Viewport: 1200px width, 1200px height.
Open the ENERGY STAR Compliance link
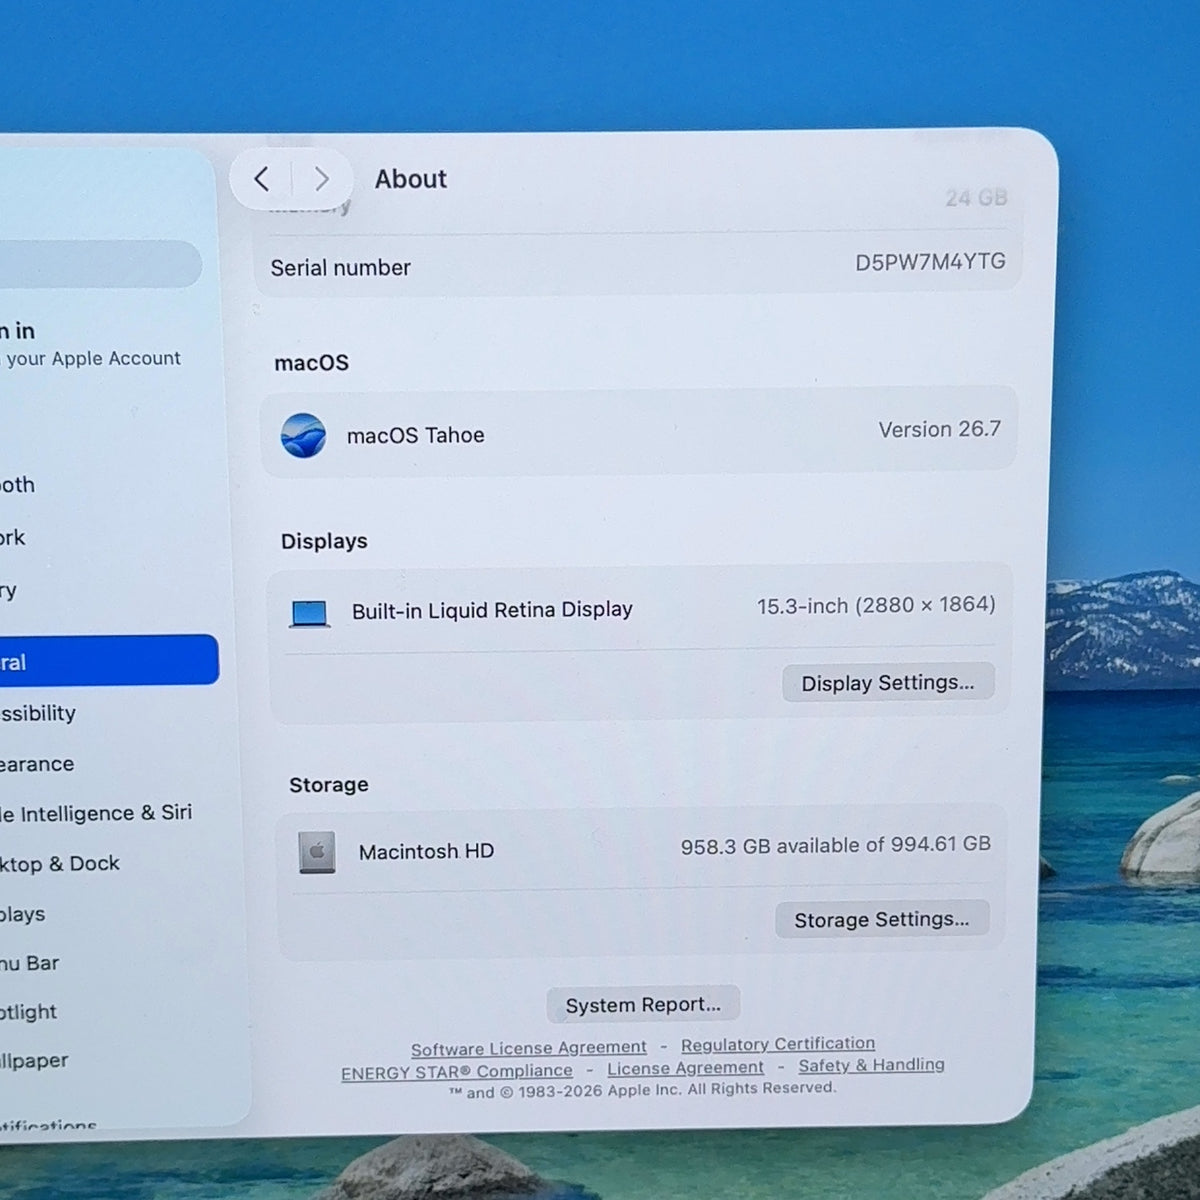point(457,1072)
